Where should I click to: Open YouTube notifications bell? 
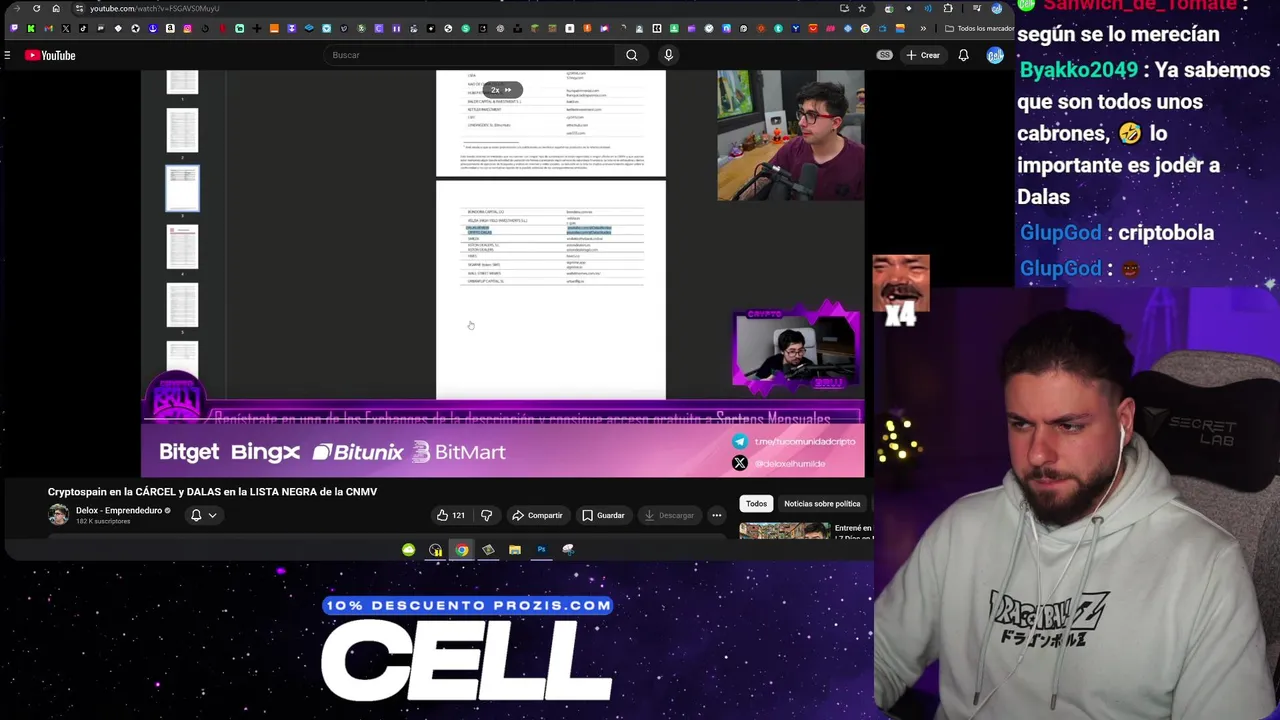point(963,55)
